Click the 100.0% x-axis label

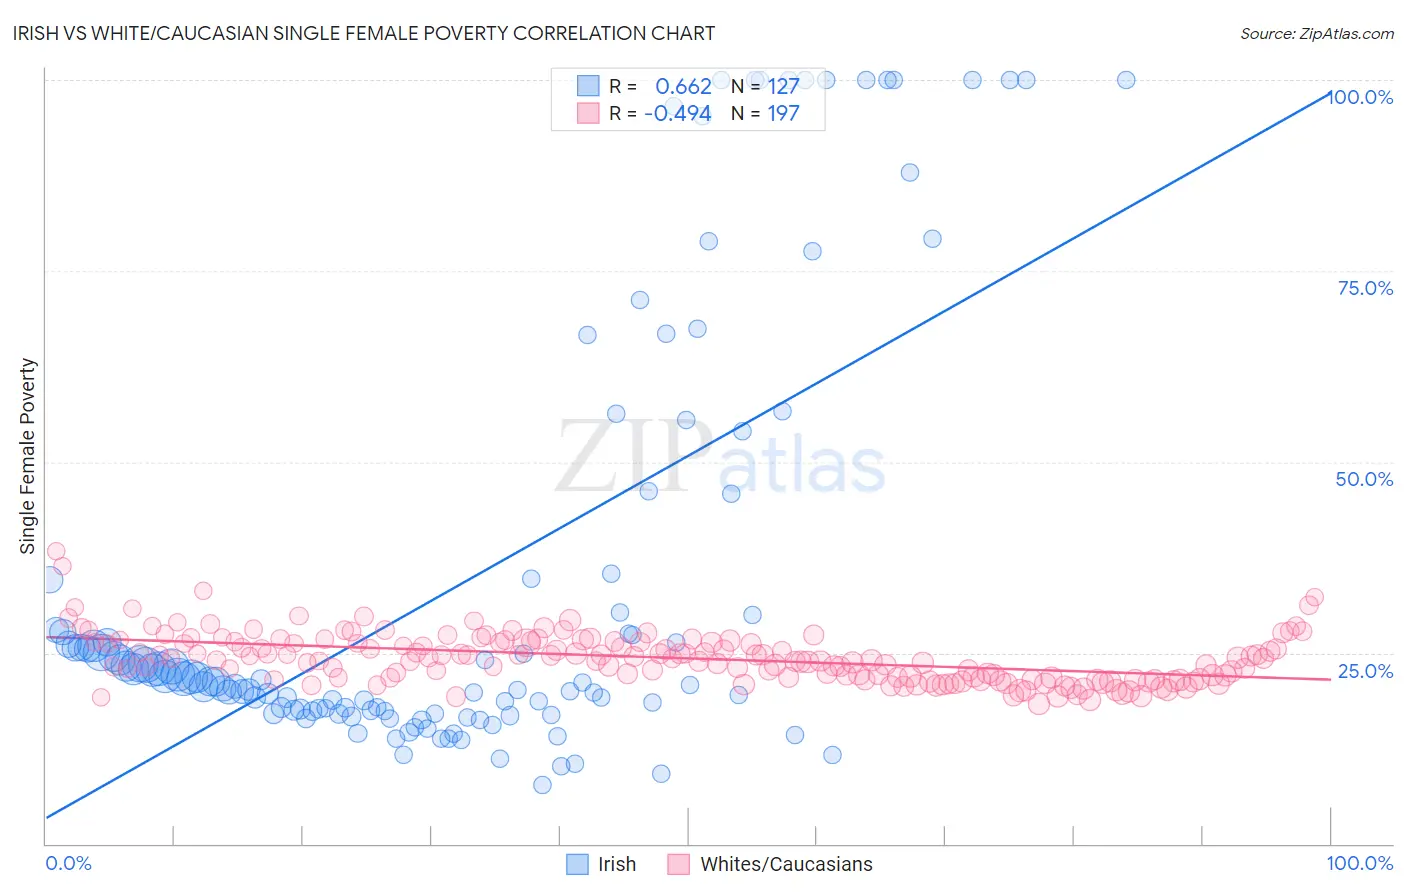(x=1359, y=863)
